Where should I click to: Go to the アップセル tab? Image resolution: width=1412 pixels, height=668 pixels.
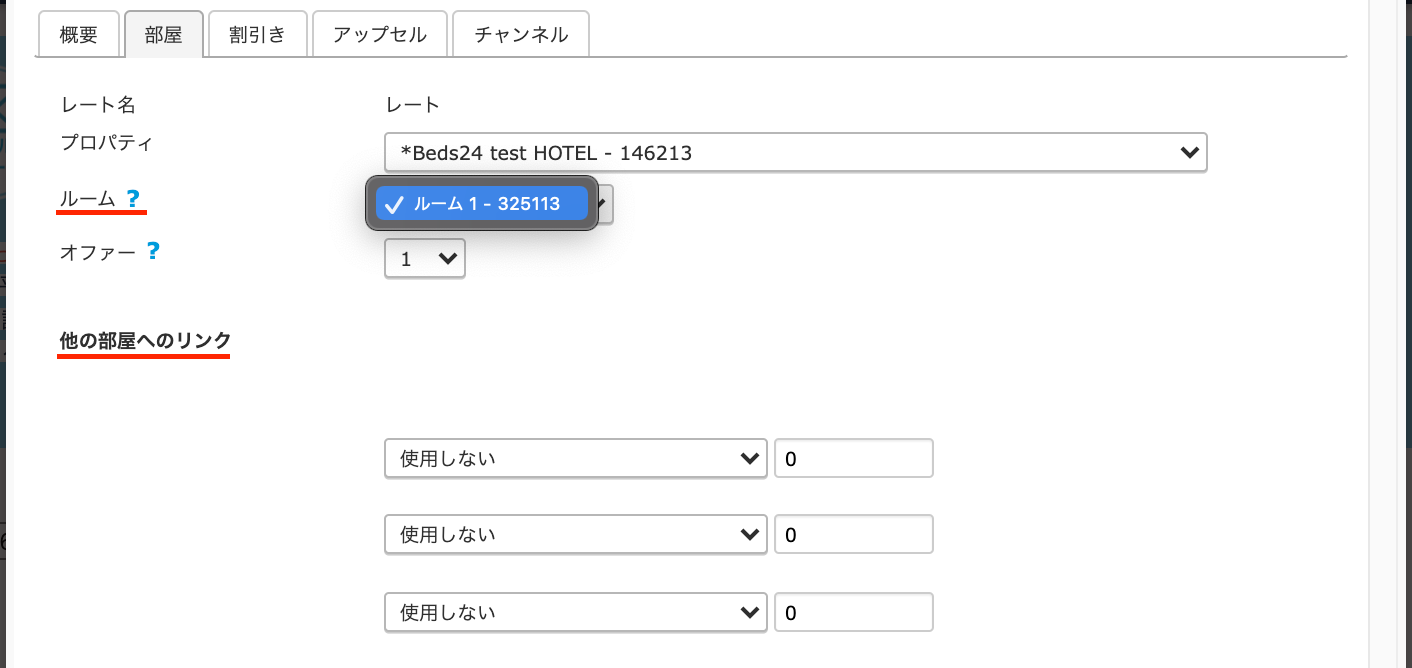(x=380, y=35)
